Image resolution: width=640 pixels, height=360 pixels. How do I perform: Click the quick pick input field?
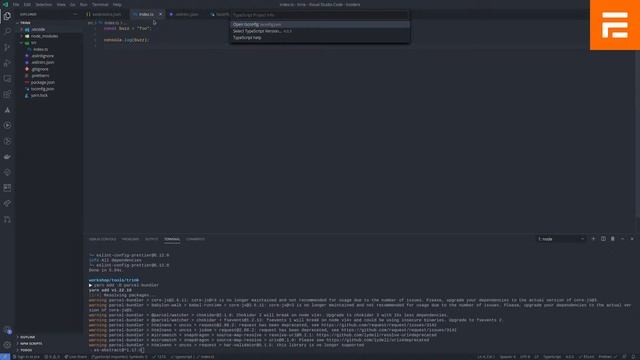point(320,15)
